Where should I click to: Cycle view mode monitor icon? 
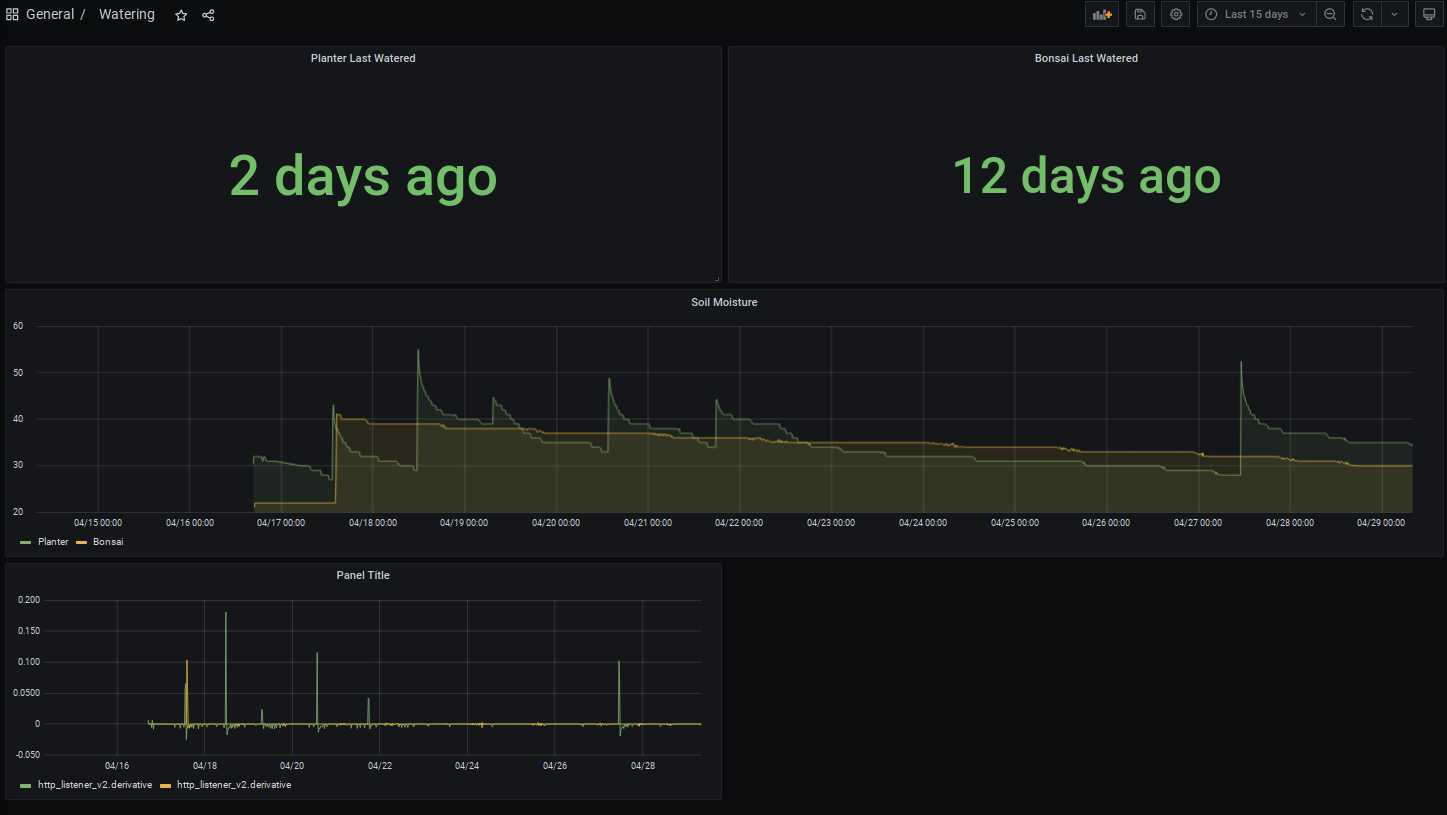1431,15
